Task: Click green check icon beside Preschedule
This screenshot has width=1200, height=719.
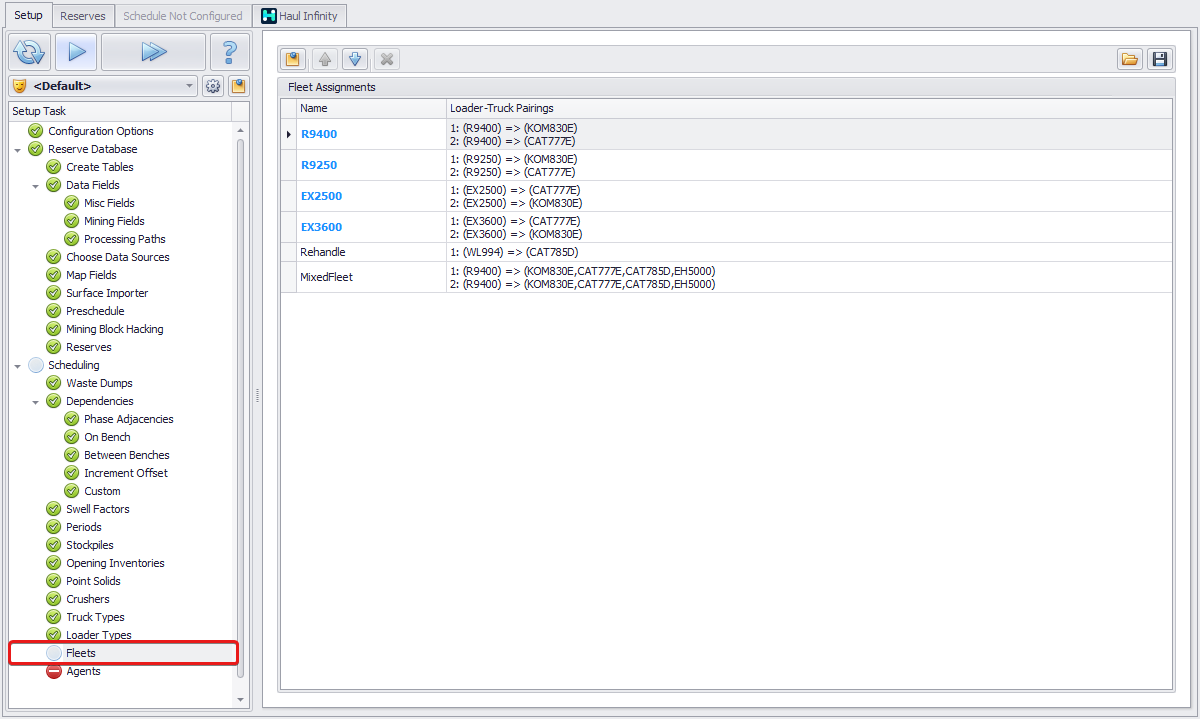Action: click(54, 311)
